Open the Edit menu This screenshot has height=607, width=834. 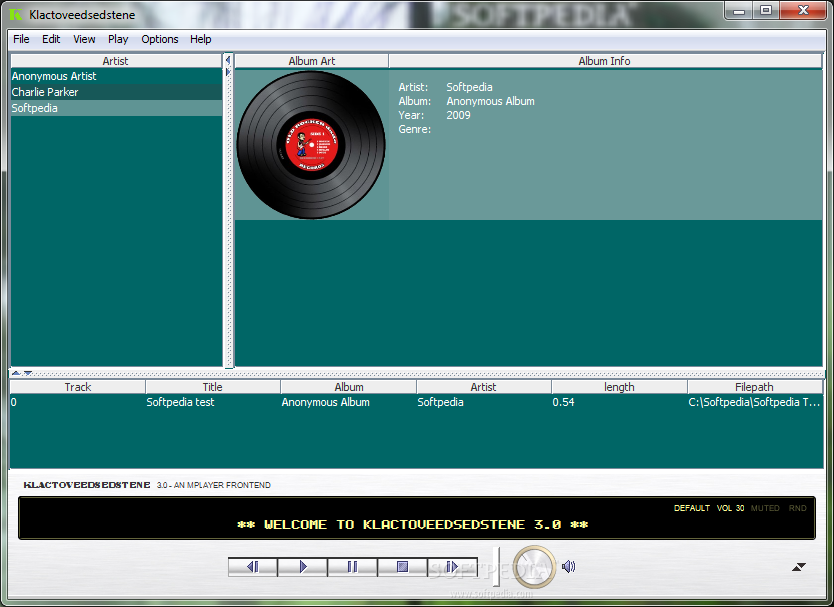pyautogui.click(x=51, y=39)
